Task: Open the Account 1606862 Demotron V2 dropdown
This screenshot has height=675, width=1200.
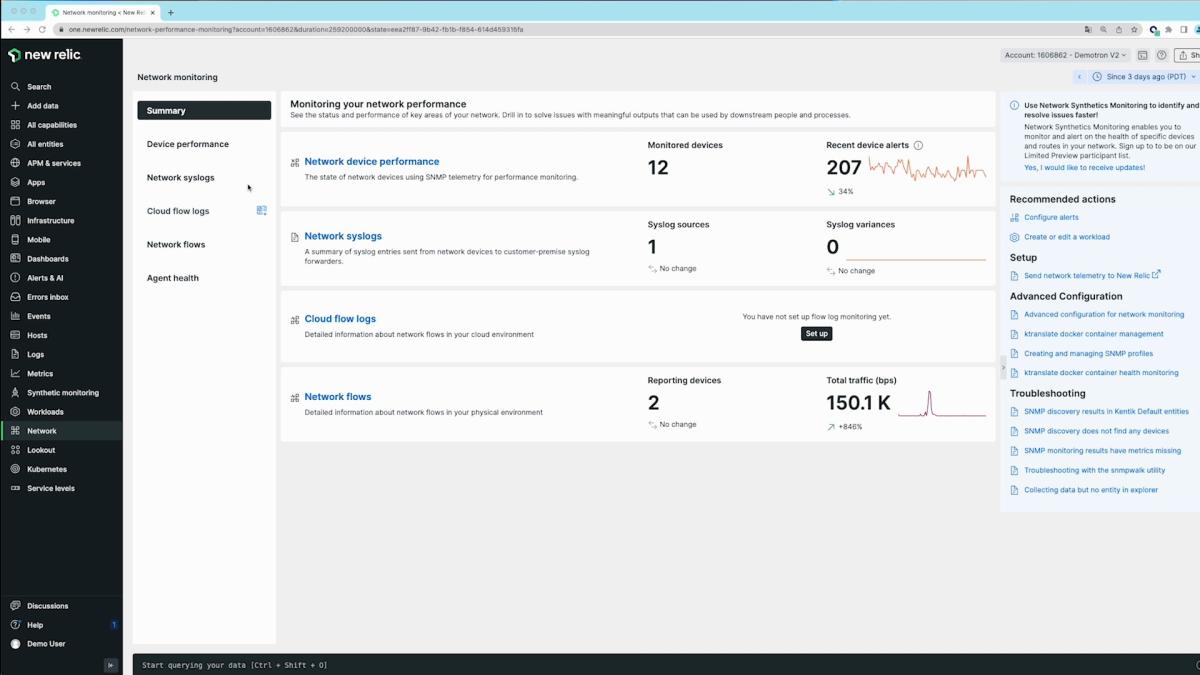Action: coord(1066,55)
